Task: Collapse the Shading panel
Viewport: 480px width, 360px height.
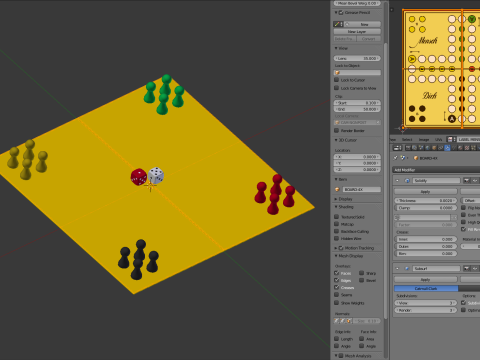Action: coord(336,207)
